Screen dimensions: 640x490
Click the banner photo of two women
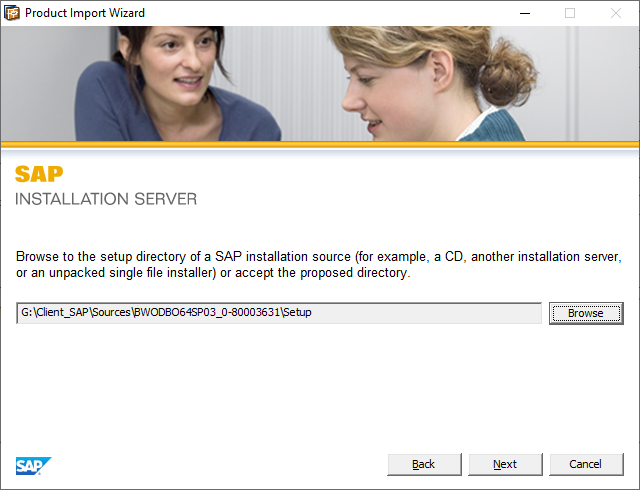(x=320, y=84)
